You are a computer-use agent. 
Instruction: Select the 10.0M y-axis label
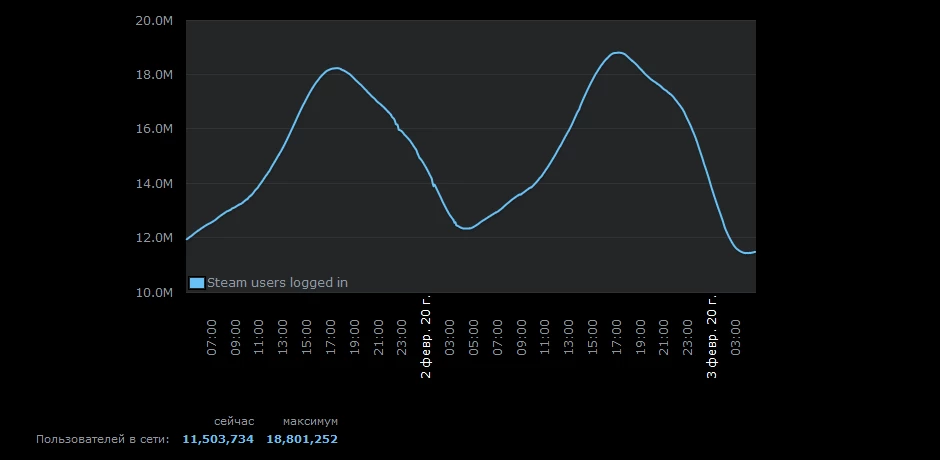point(153,293)
